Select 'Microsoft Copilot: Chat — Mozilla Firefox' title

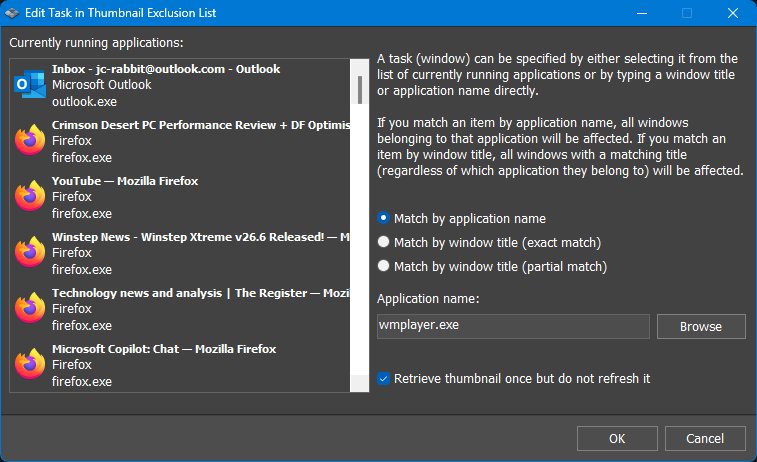click(164, 349)
